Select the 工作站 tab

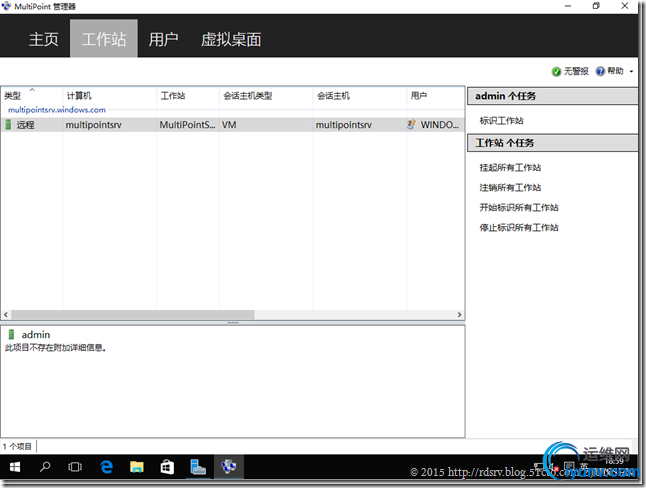click(x=104, y=38)
